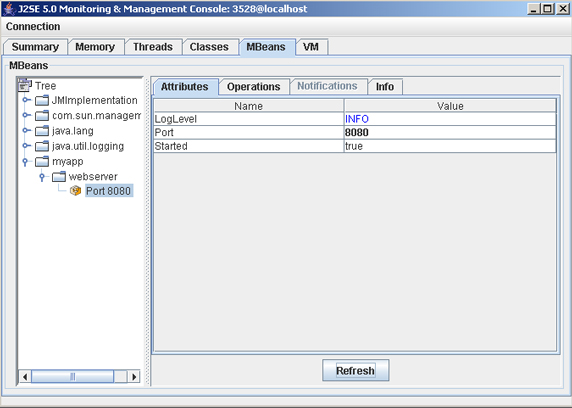Viewport: 572px width, 408px height.
Task: Expand the com.sun.management tree node
Action: [x=26, y=115]
